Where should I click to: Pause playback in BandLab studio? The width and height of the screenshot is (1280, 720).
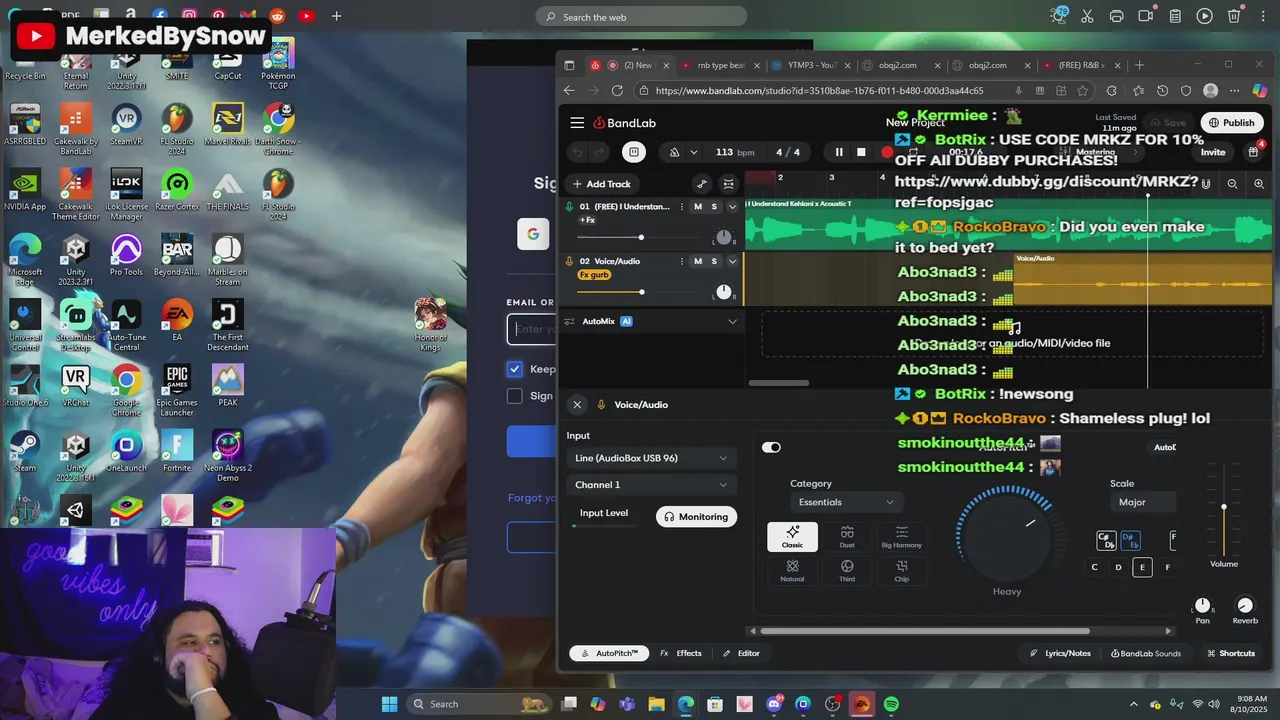pyautogui.click(x=839, y=152)
